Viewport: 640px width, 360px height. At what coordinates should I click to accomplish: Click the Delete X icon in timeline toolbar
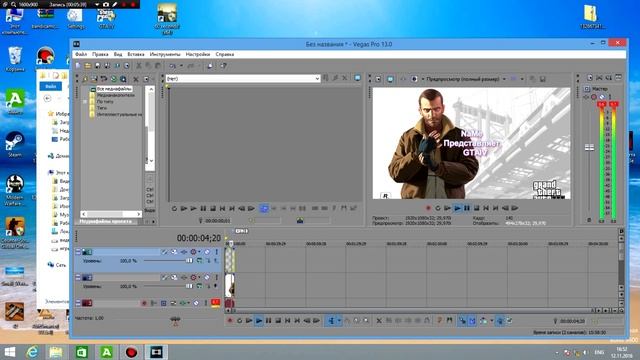pos(379,321)
